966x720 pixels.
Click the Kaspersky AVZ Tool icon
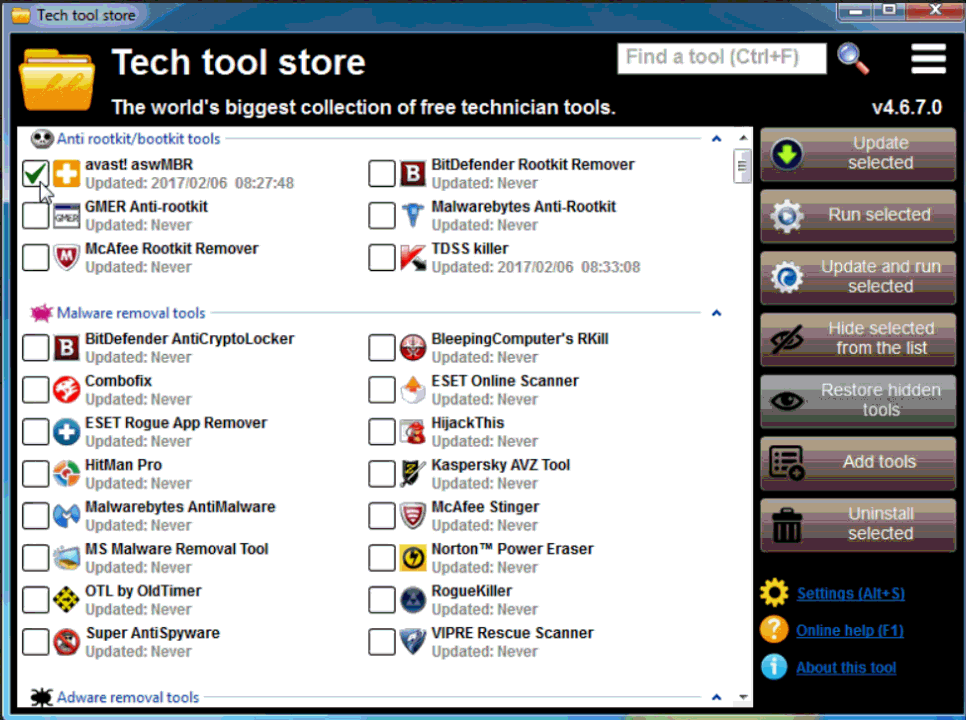tap(413, 473)
